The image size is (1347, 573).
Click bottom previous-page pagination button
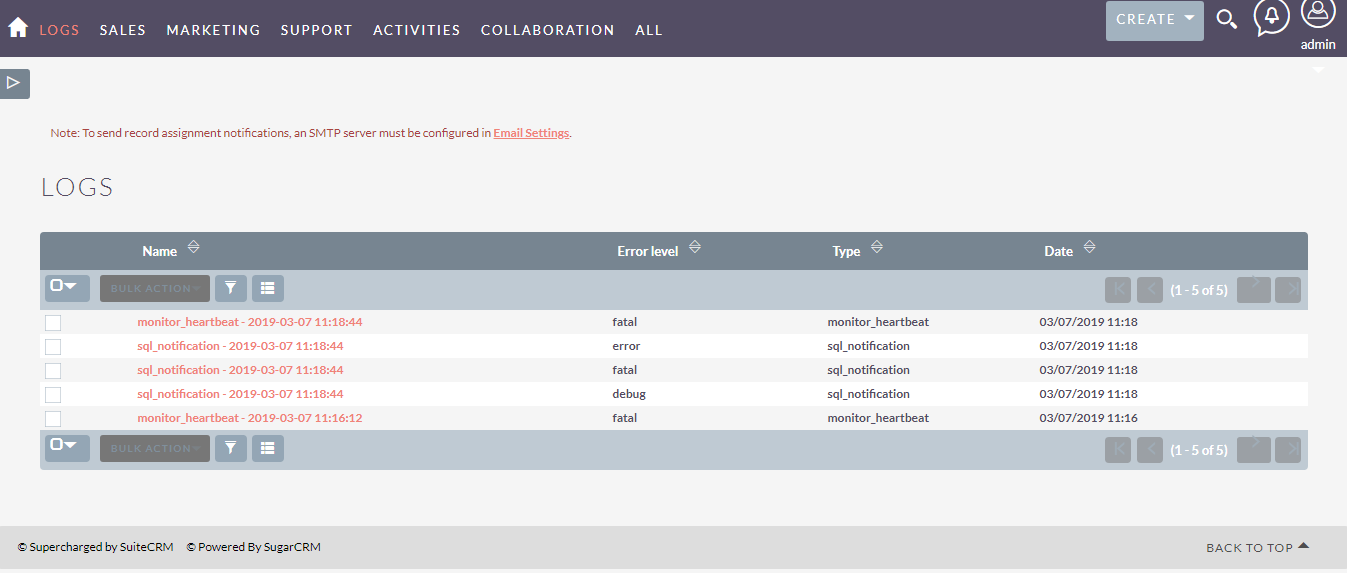tap(1150, 449)
